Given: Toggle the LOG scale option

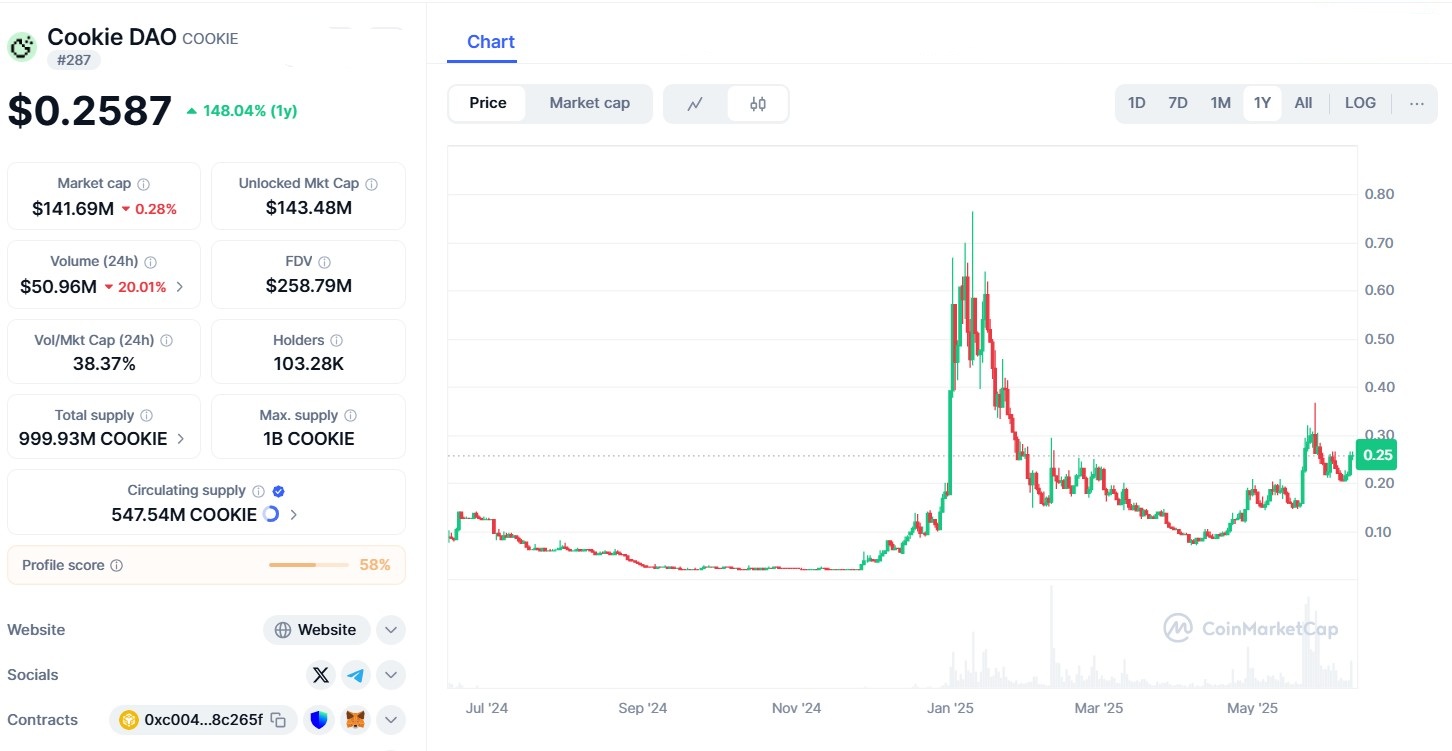Looking at the screenshot, I should tap(1360, 103).
